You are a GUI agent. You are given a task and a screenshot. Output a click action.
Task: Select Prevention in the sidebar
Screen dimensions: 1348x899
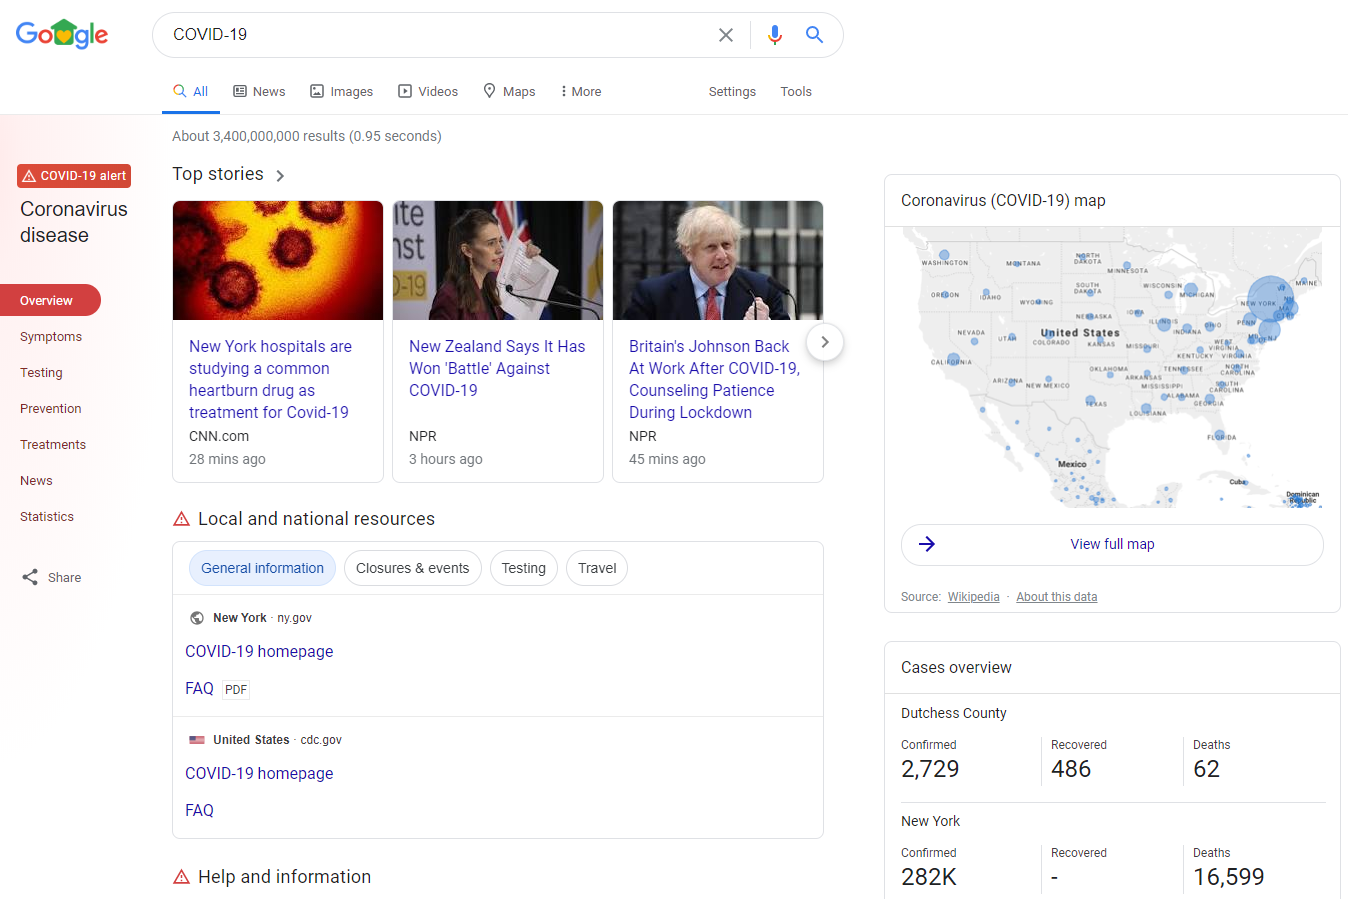(51, 409)
